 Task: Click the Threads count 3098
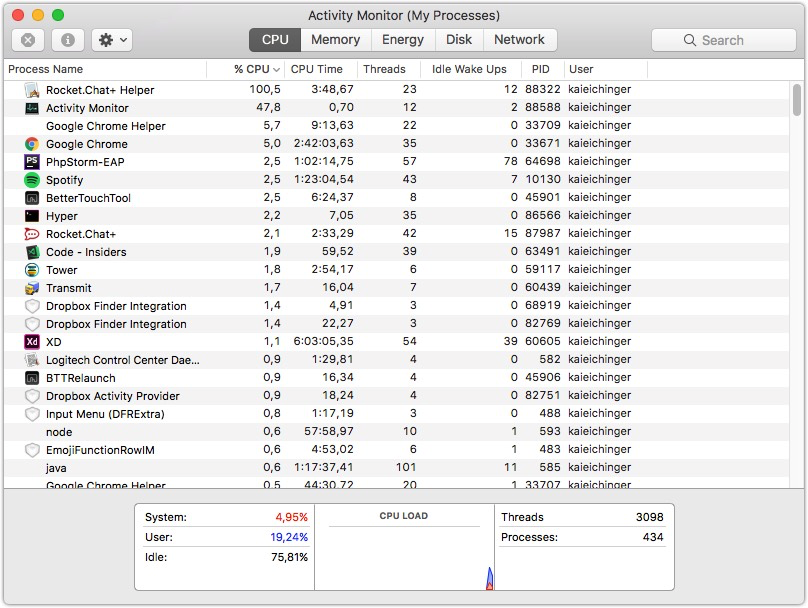click(x=649, y=517)
